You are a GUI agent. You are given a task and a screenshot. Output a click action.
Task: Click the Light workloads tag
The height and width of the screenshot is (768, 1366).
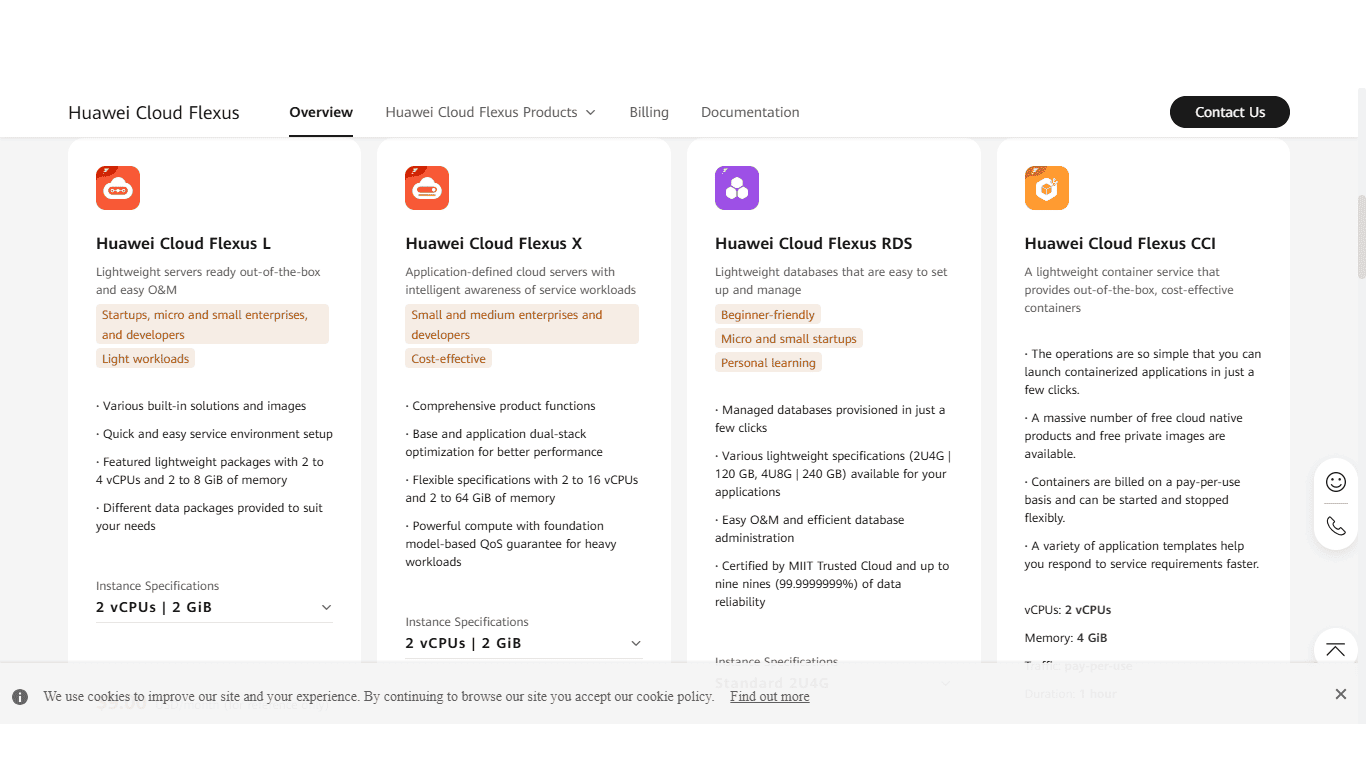pyautogui.click(x=145, y=359)
